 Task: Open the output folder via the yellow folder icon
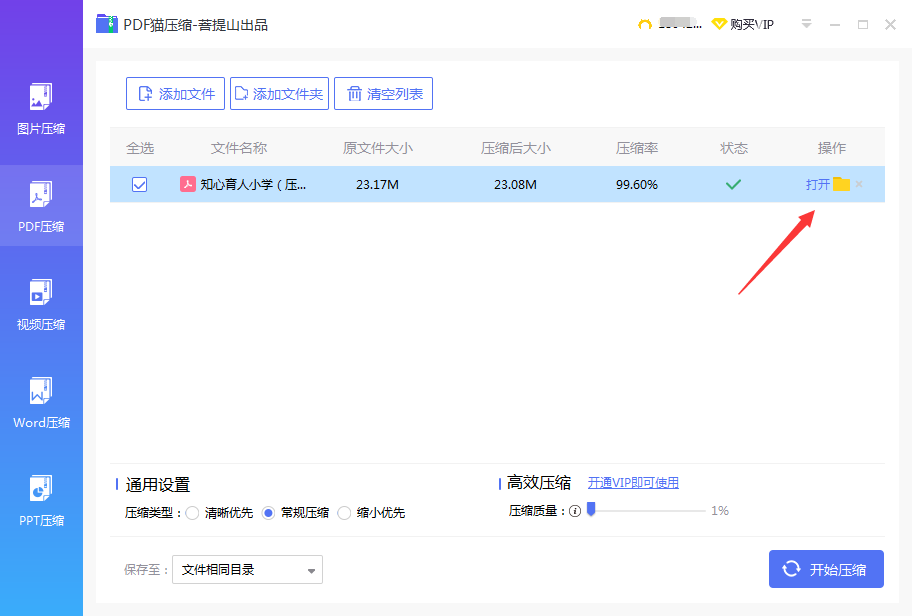click(x=841, y=184)
